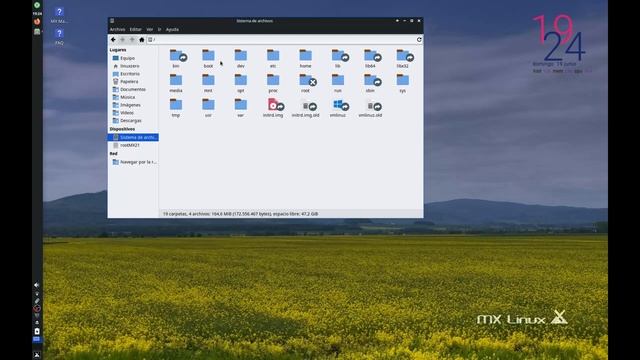This screenshot has width=640, height=360.
Task: Open the Ver menu
Action: point(150,29)
